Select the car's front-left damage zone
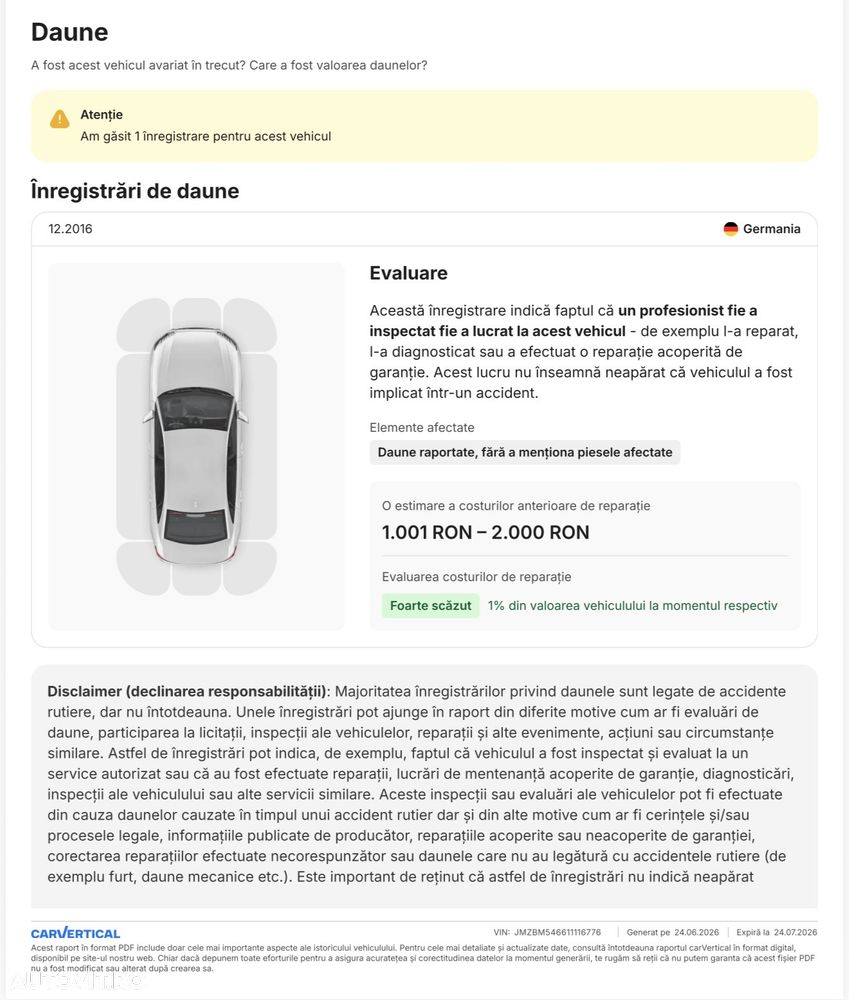This screenshot has height=1000, width=849. tap(143, 324)
